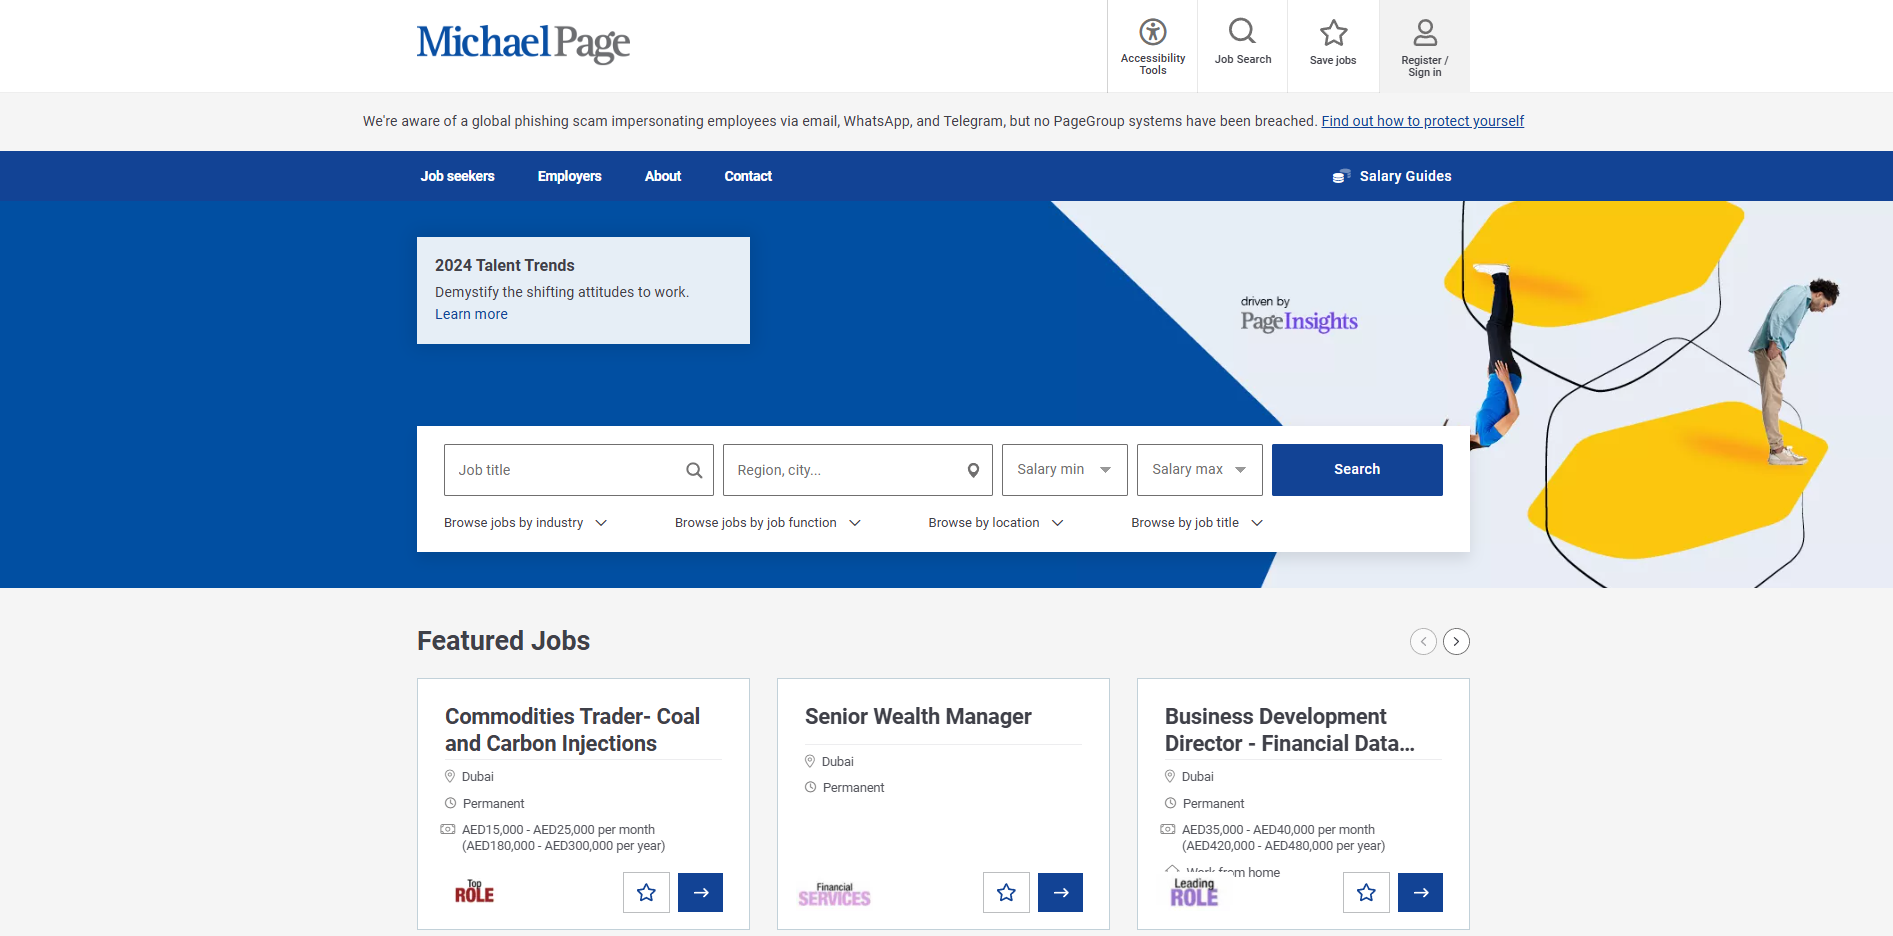The width and height of the screenshot is (1893, 936).
Task: Click the Salary Guides coins icon
Action: click(x=1341, y=176)
